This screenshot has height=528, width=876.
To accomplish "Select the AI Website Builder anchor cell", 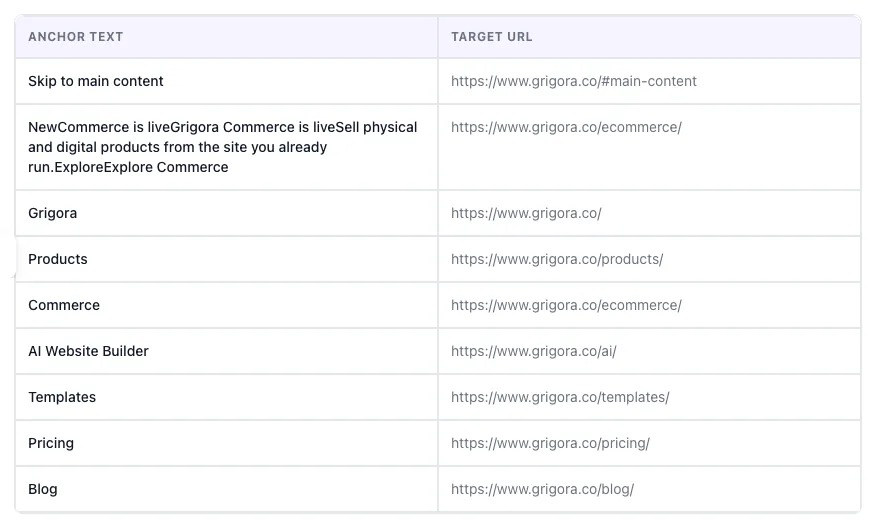I will 226,351.
